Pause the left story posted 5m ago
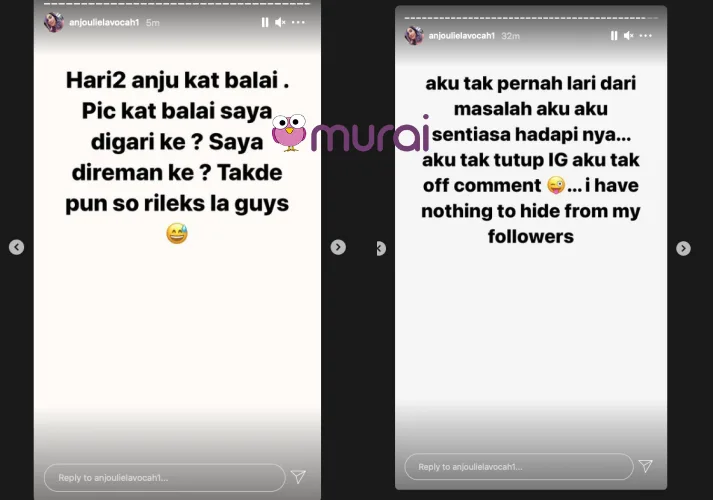 [x=265, y=22]
